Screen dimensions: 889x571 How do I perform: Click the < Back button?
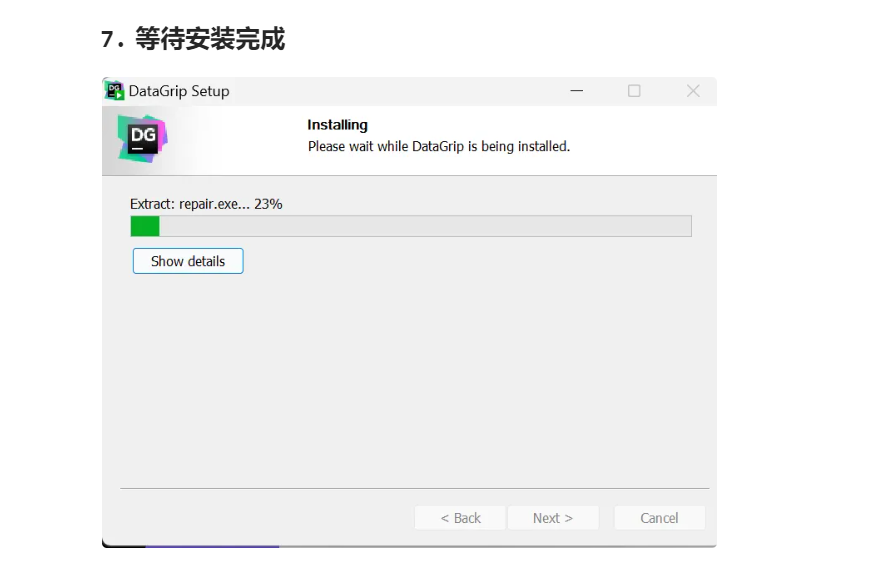point(460,518)
